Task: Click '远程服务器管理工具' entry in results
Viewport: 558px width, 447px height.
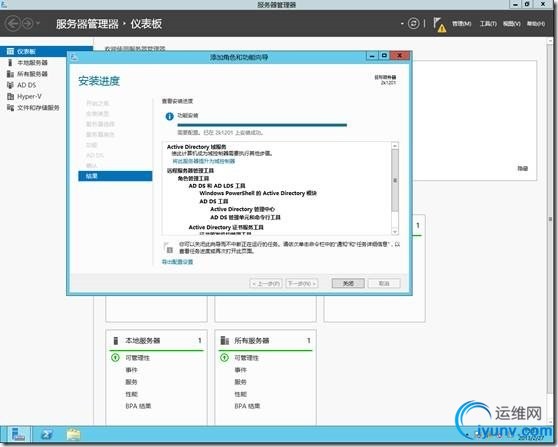Action: (x=190, y=170)
